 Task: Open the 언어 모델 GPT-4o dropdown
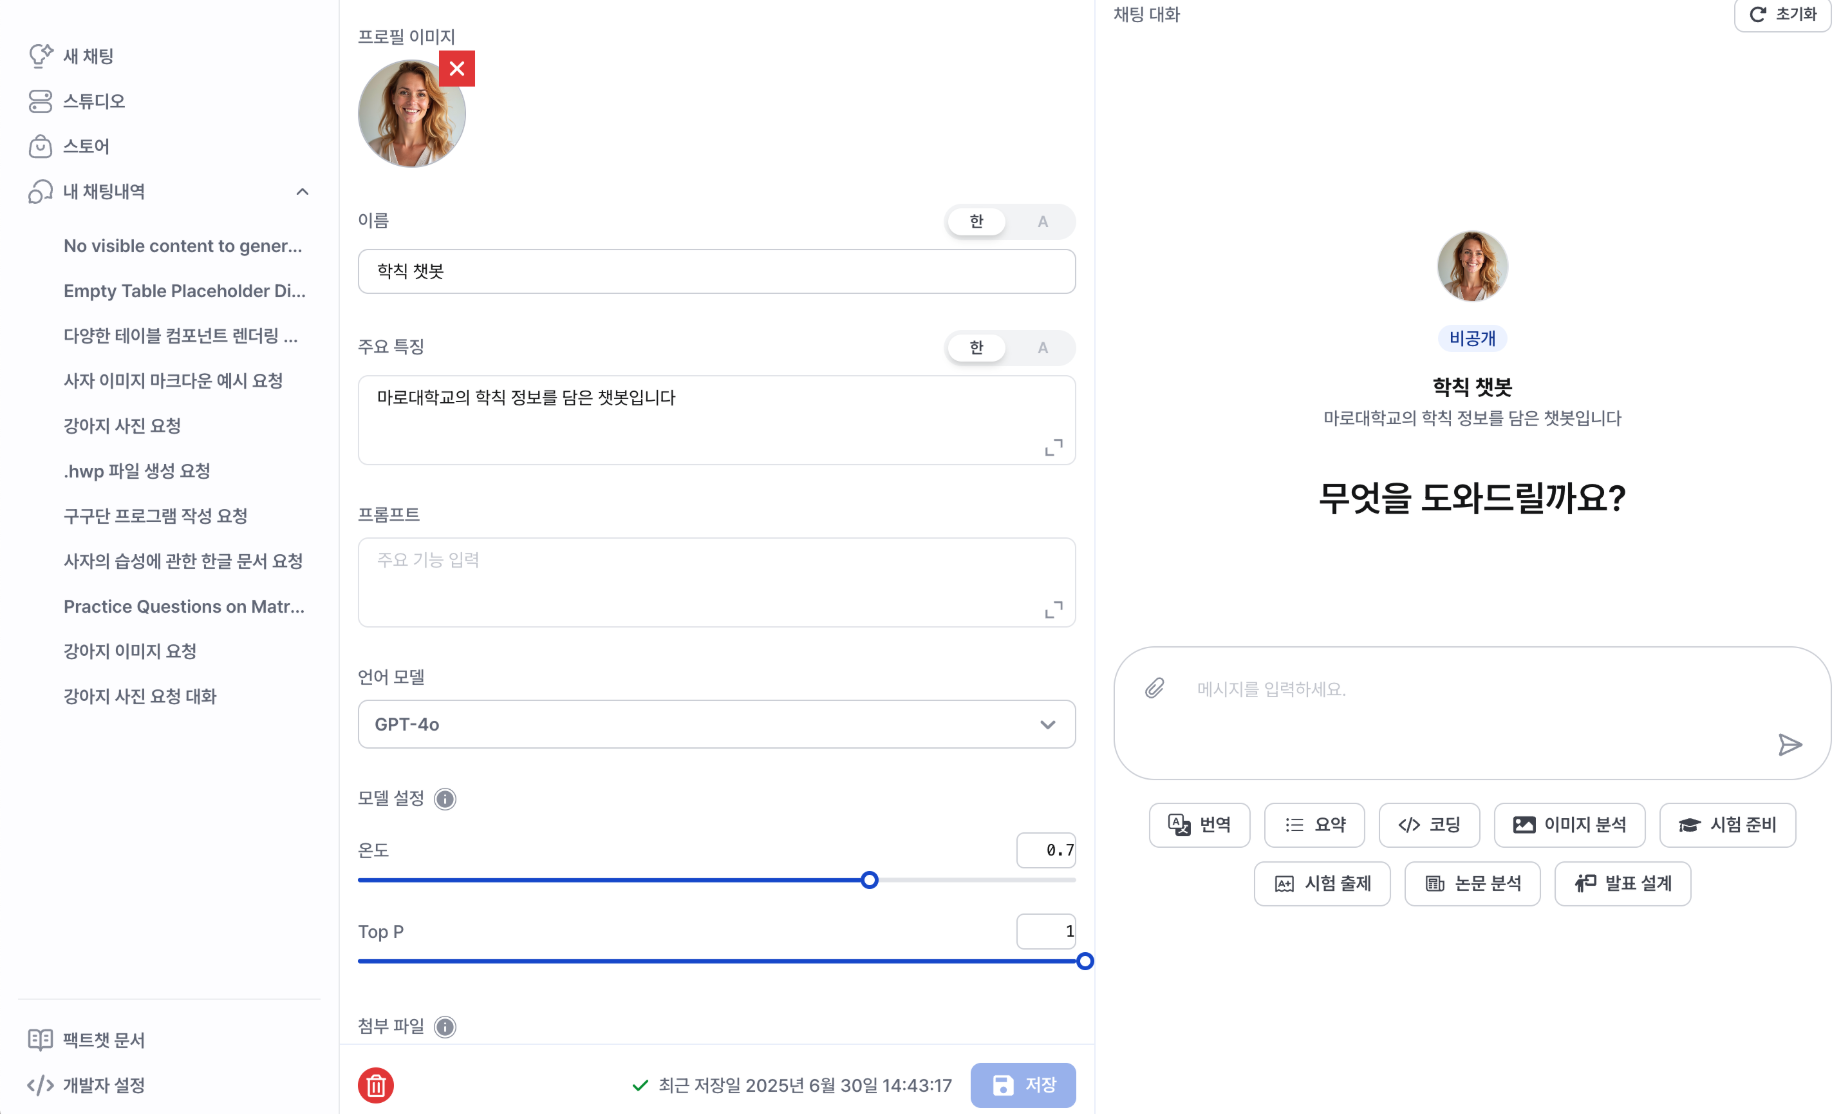coord(716,724)
